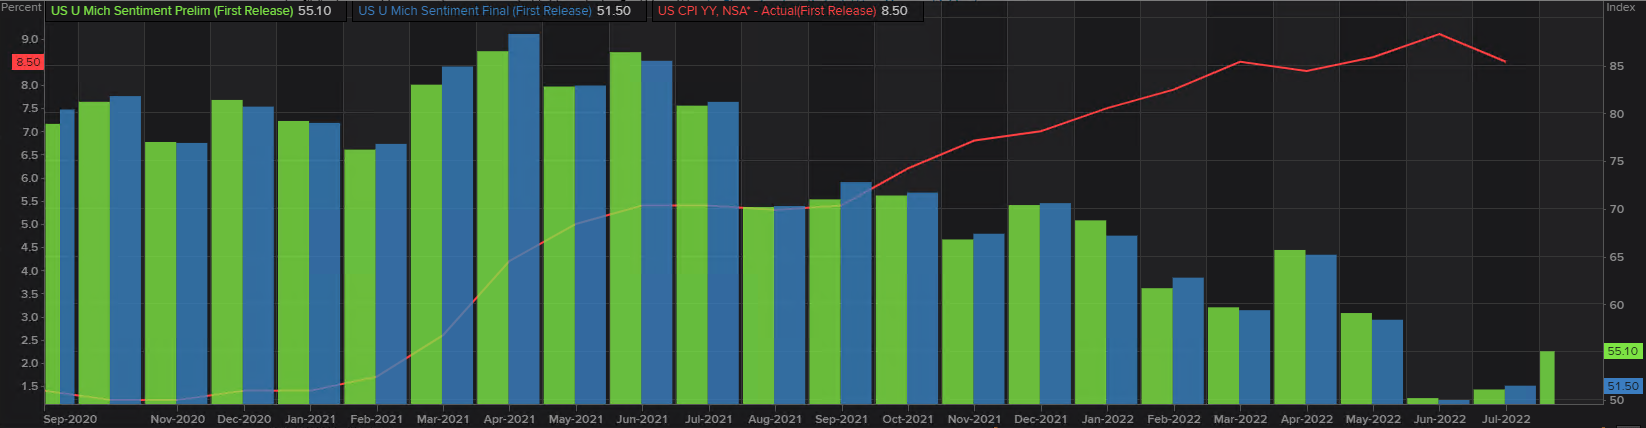1646x428 pixels.
Task: Select the US U Mich Sentiment Final legend
Action: (494, 11)
